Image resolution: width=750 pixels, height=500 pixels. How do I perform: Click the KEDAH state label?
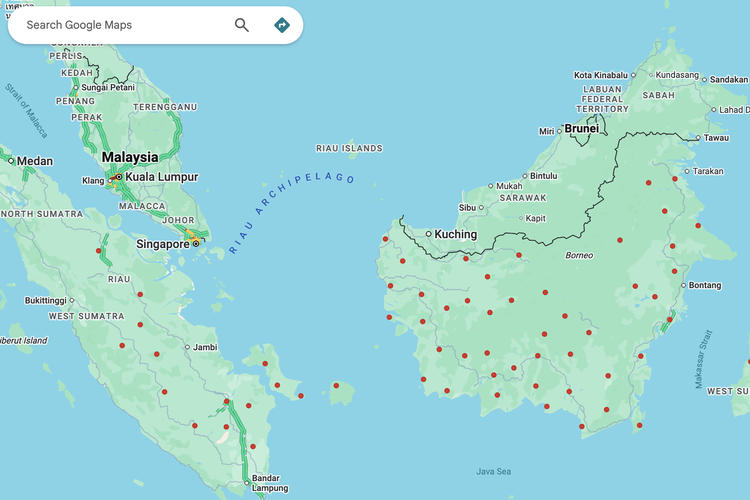point(77,73)
